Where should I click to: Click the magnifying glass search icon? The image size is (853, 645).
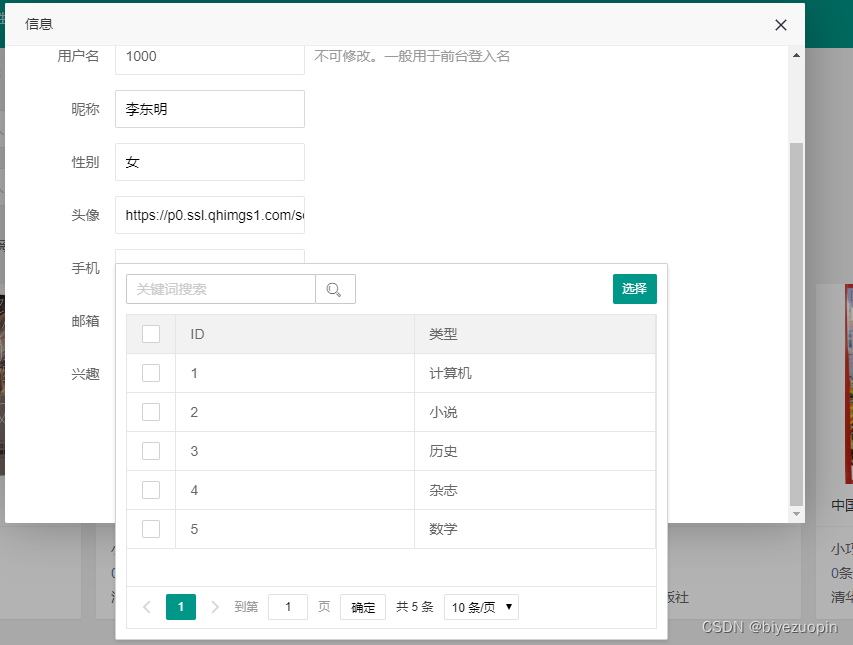(x=335, y=288)
